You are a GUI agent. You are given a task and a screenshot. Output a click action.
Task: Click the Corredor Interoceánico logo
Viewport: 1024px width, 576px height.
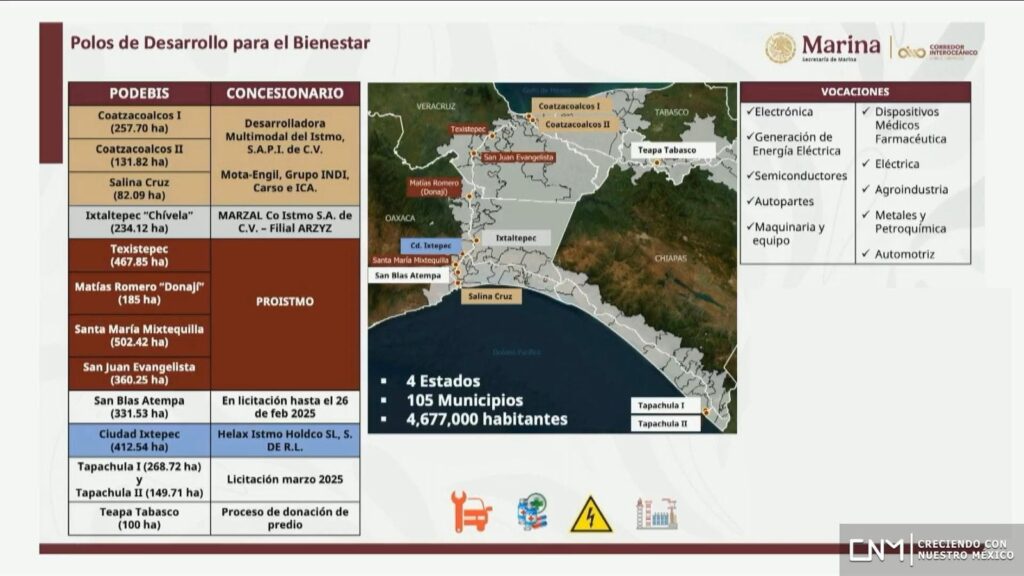(x=938, y=51)
